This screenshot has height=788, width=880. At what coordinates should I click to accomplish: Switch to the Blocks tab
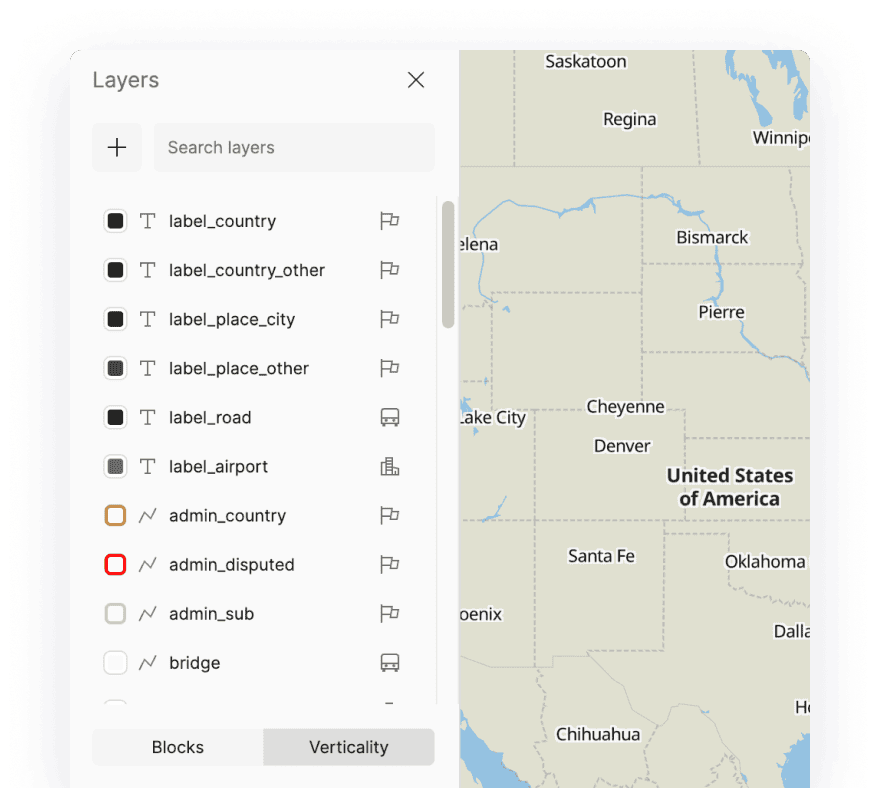point(177,747)
